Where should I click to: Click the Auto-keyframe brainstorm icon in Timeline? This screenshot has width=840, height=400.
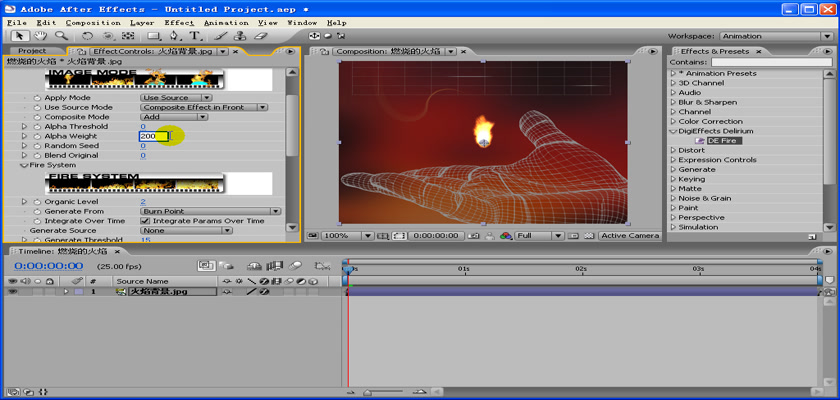[322, 266]
